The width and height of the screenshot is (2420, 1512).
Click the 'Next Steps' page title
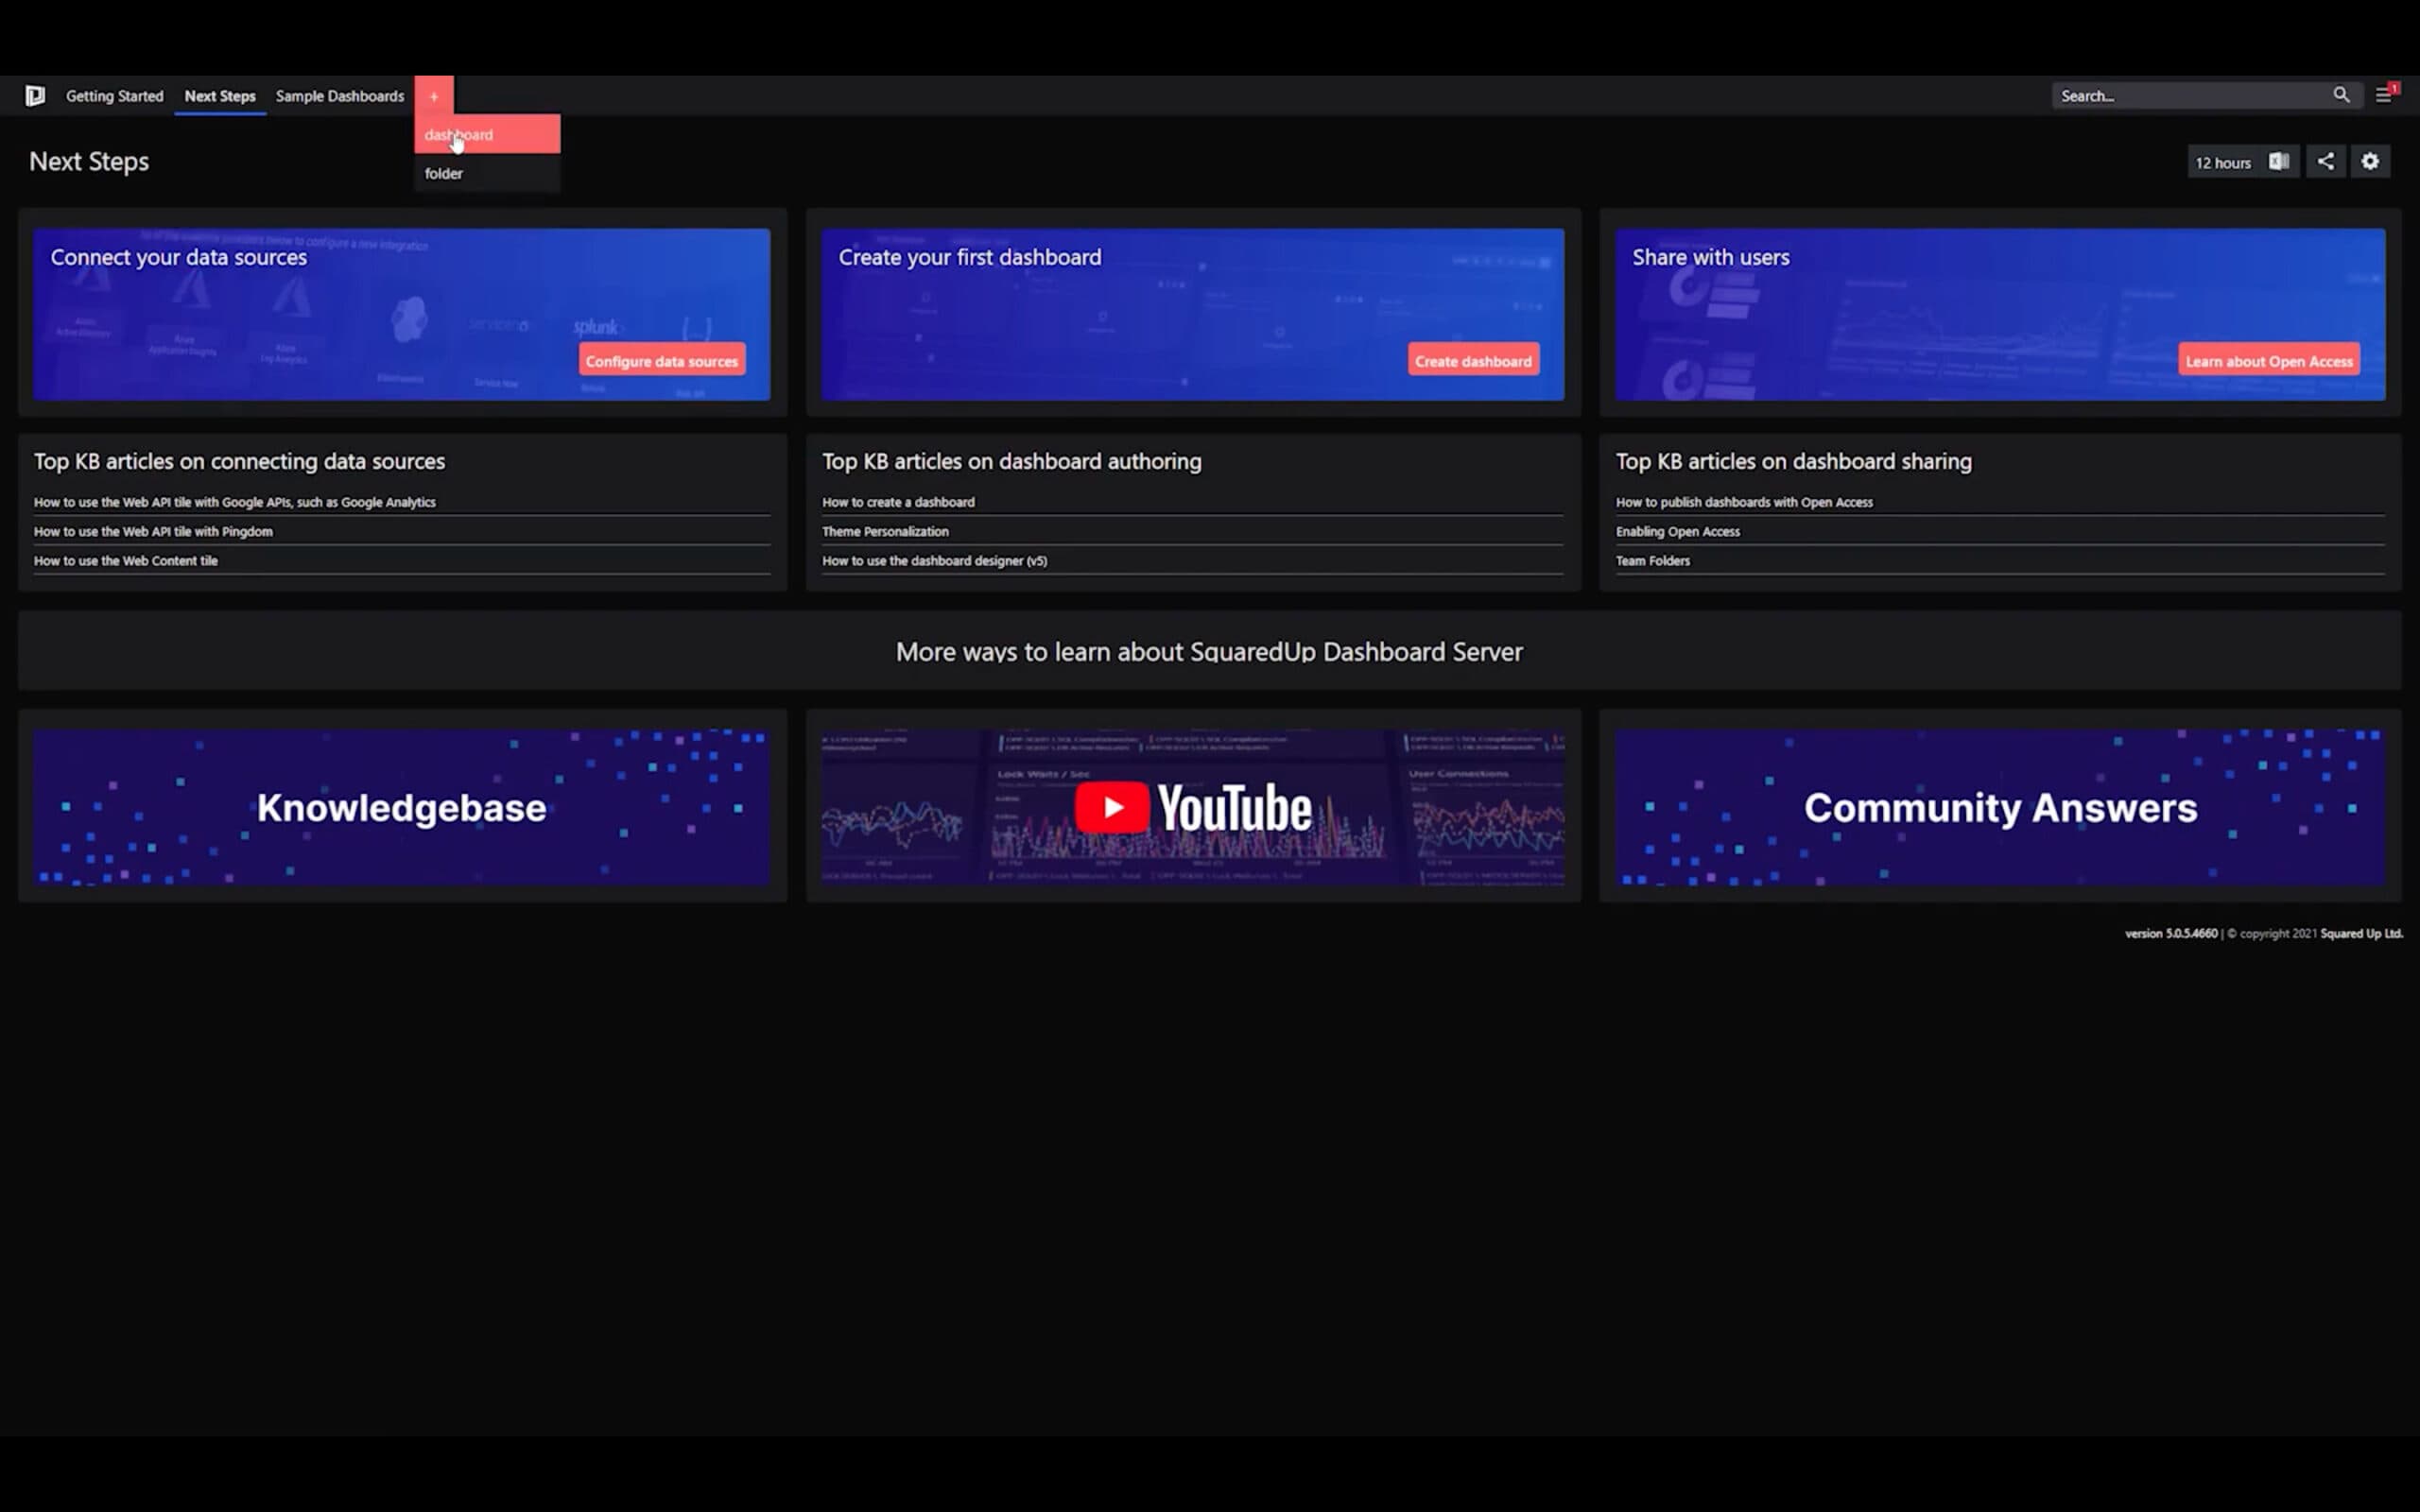(89, 161)
